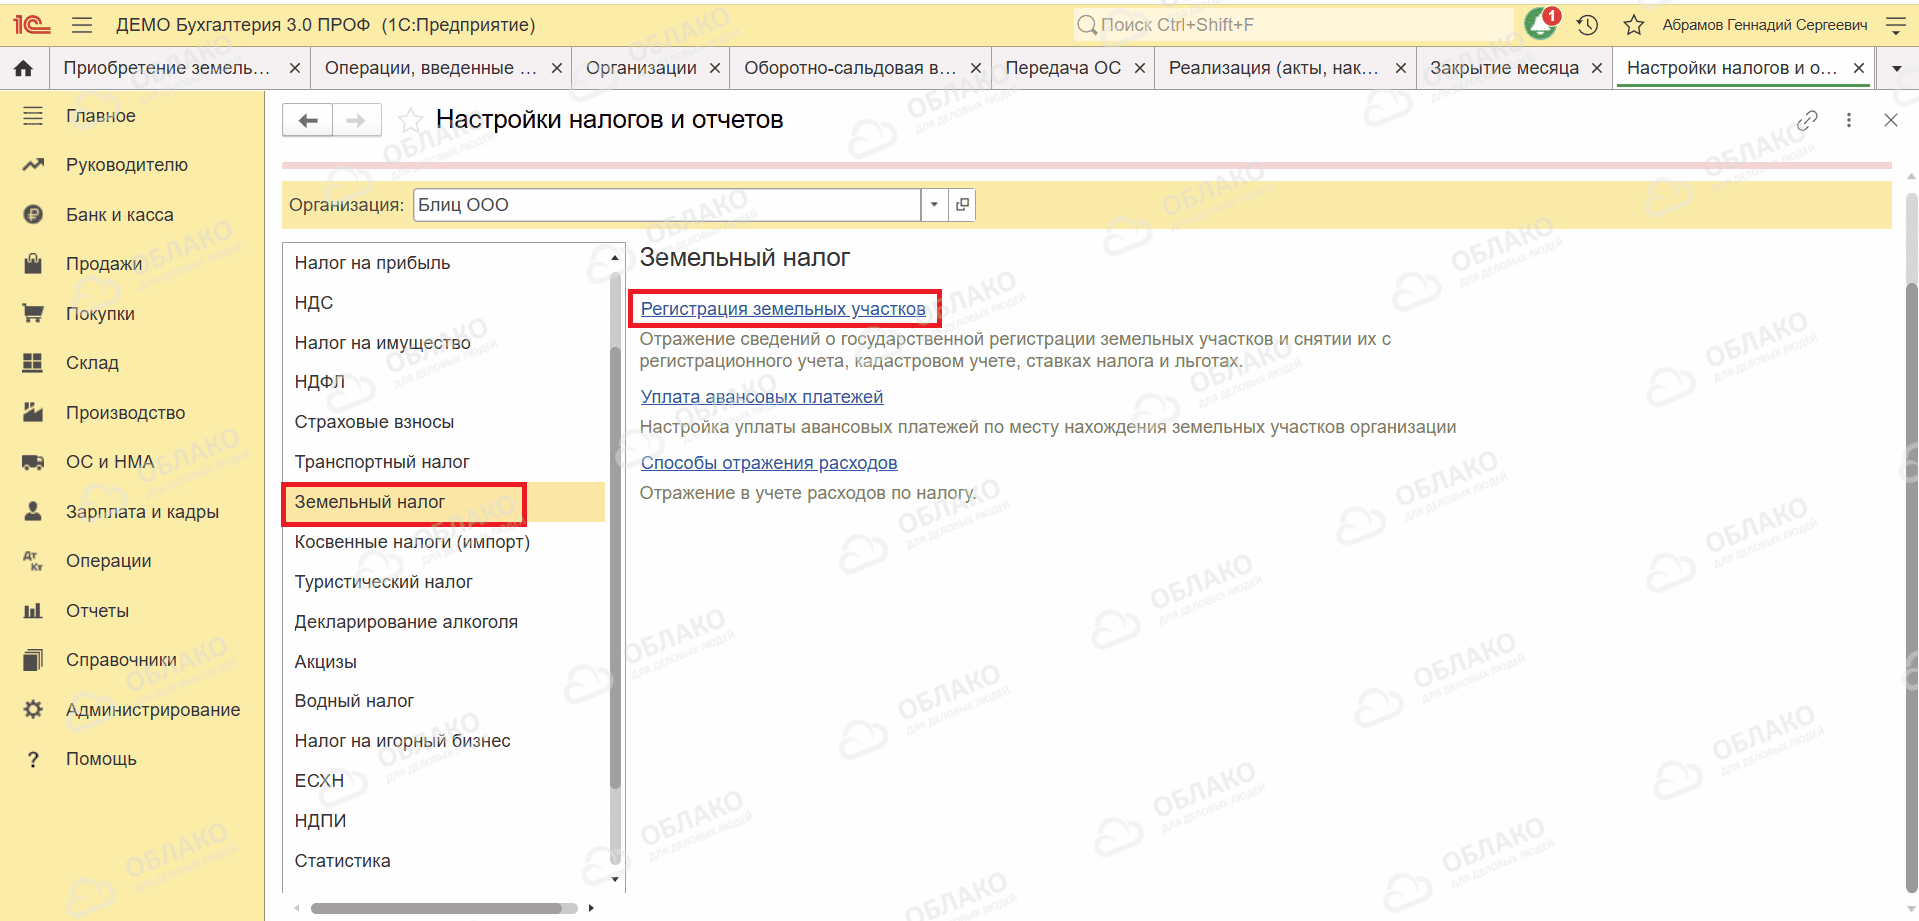This screenshot has height=921, width=1919.
Task: Close the Закрытие месяца tab
Action: pos(1597,68)
